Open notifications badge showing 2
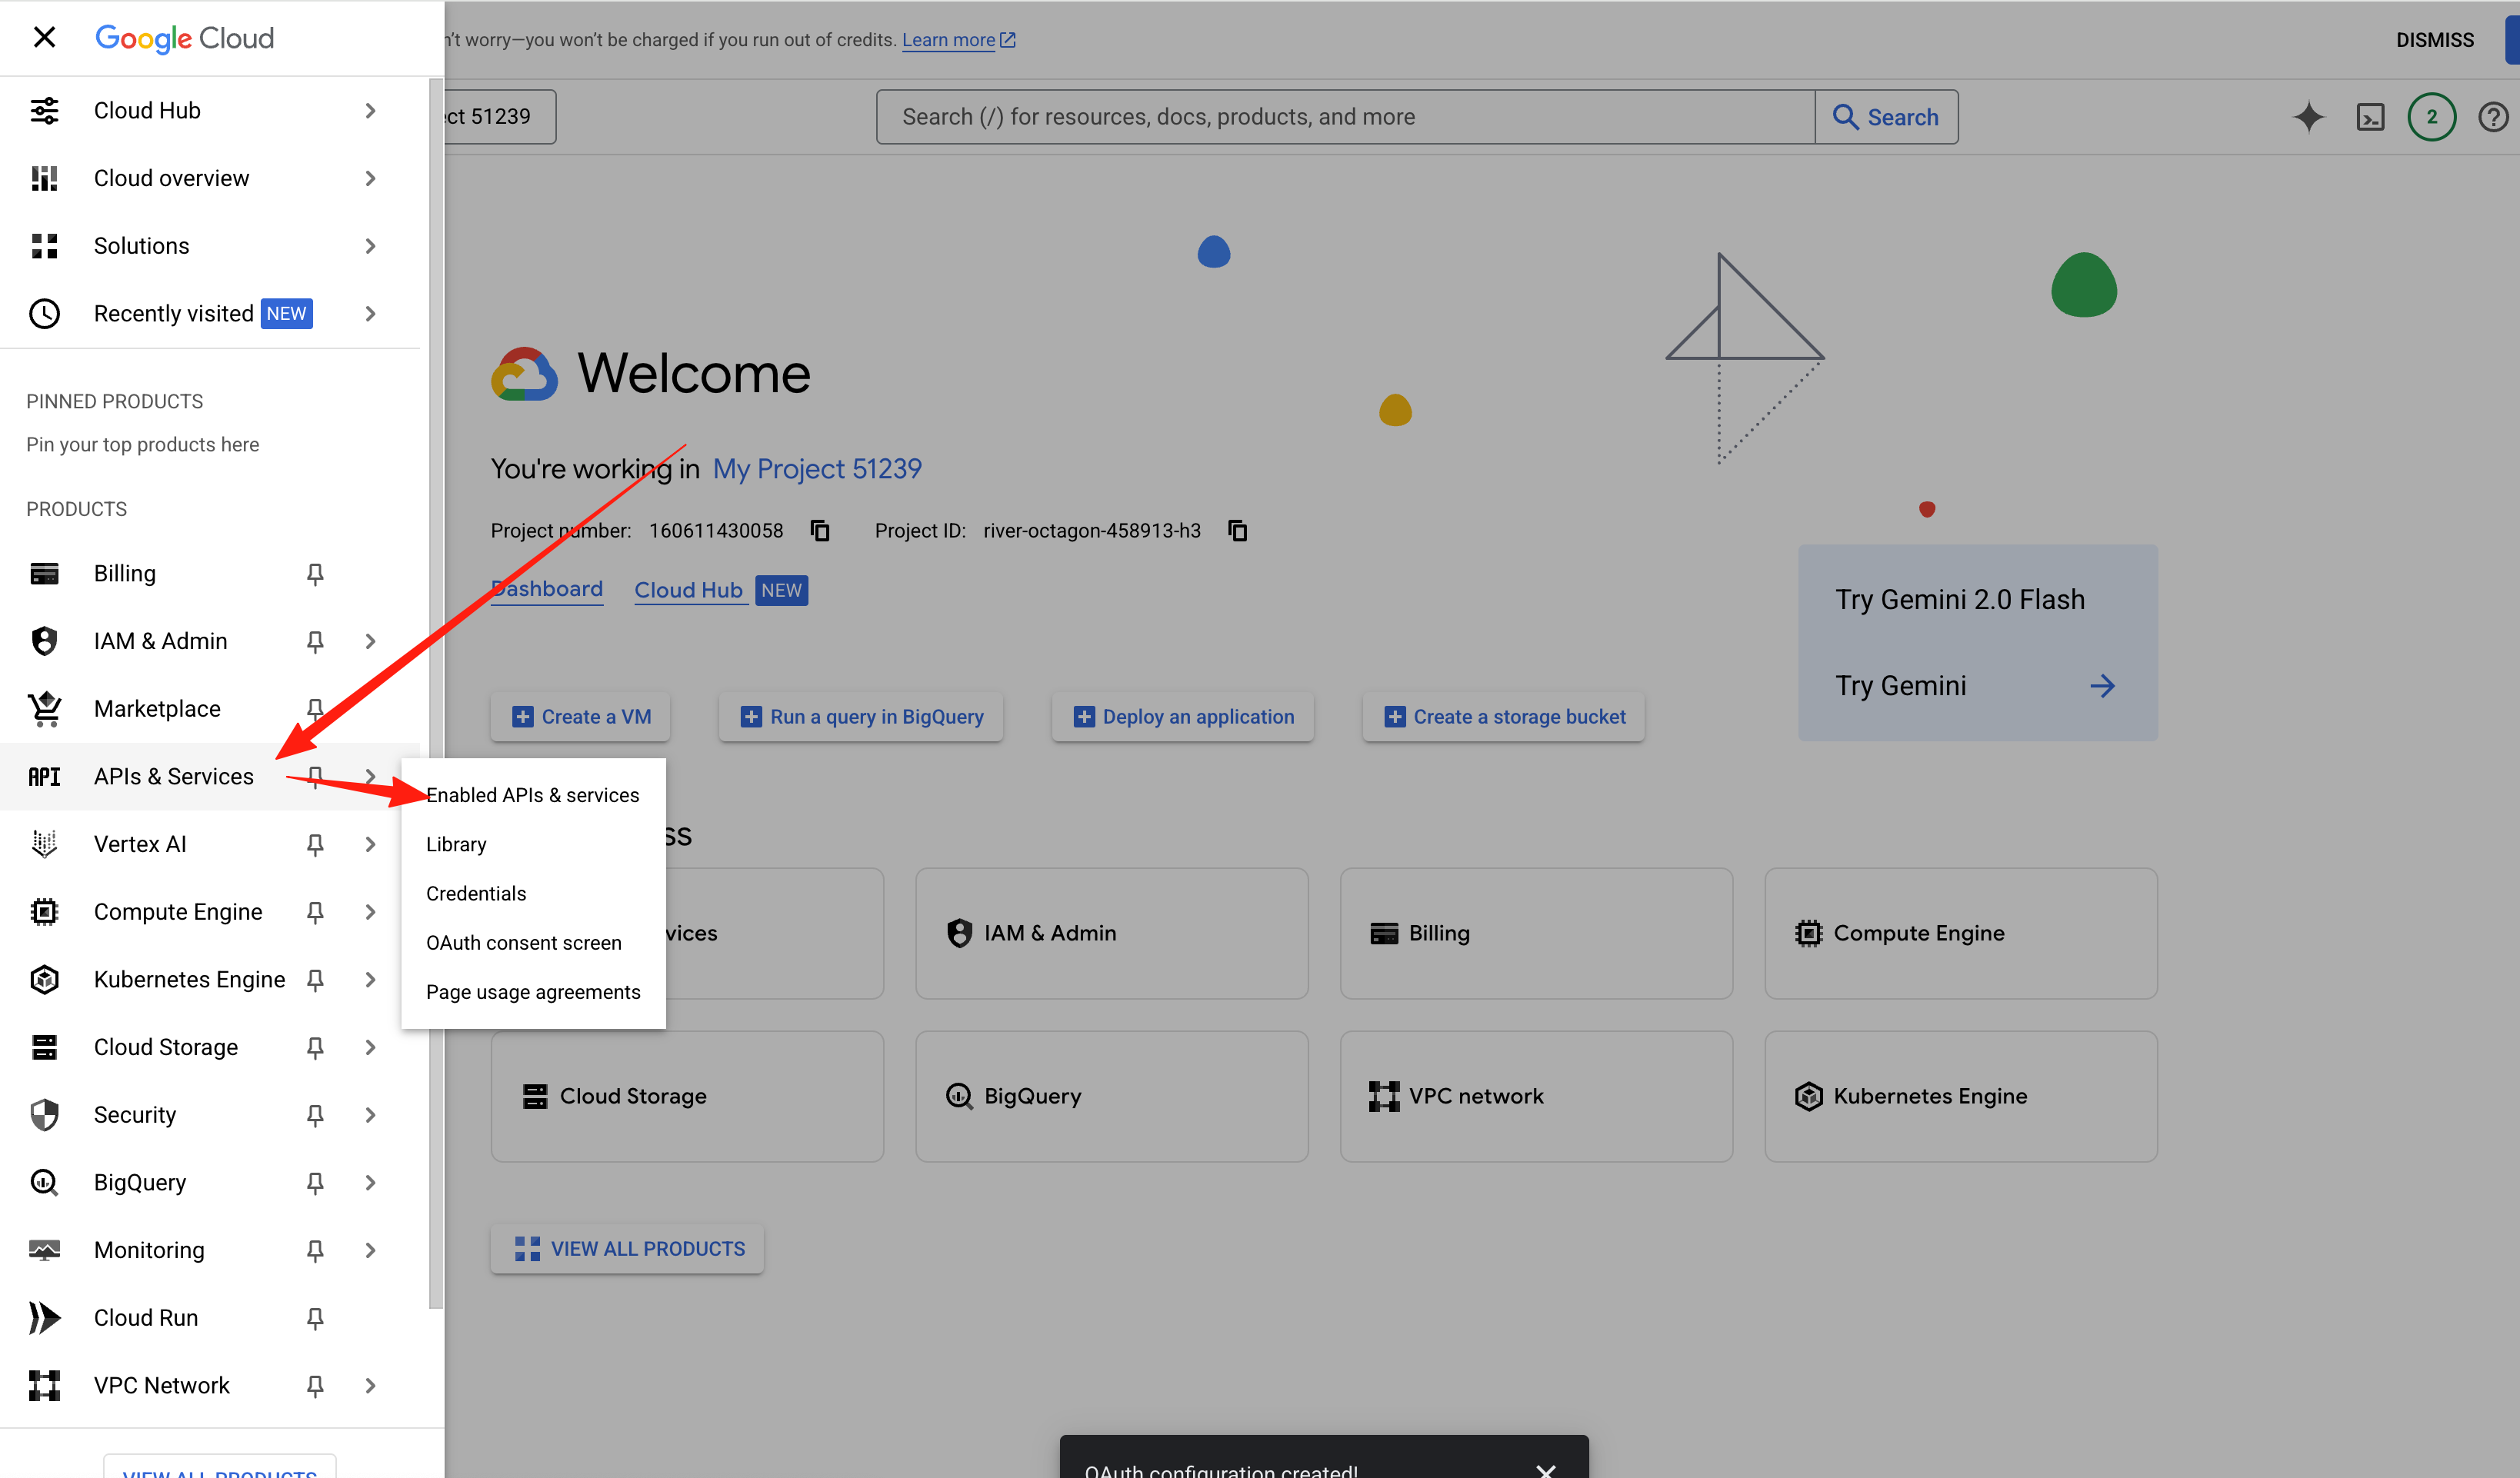The height and width of the screenshot is (1478, 2520). pos(2432,117)
